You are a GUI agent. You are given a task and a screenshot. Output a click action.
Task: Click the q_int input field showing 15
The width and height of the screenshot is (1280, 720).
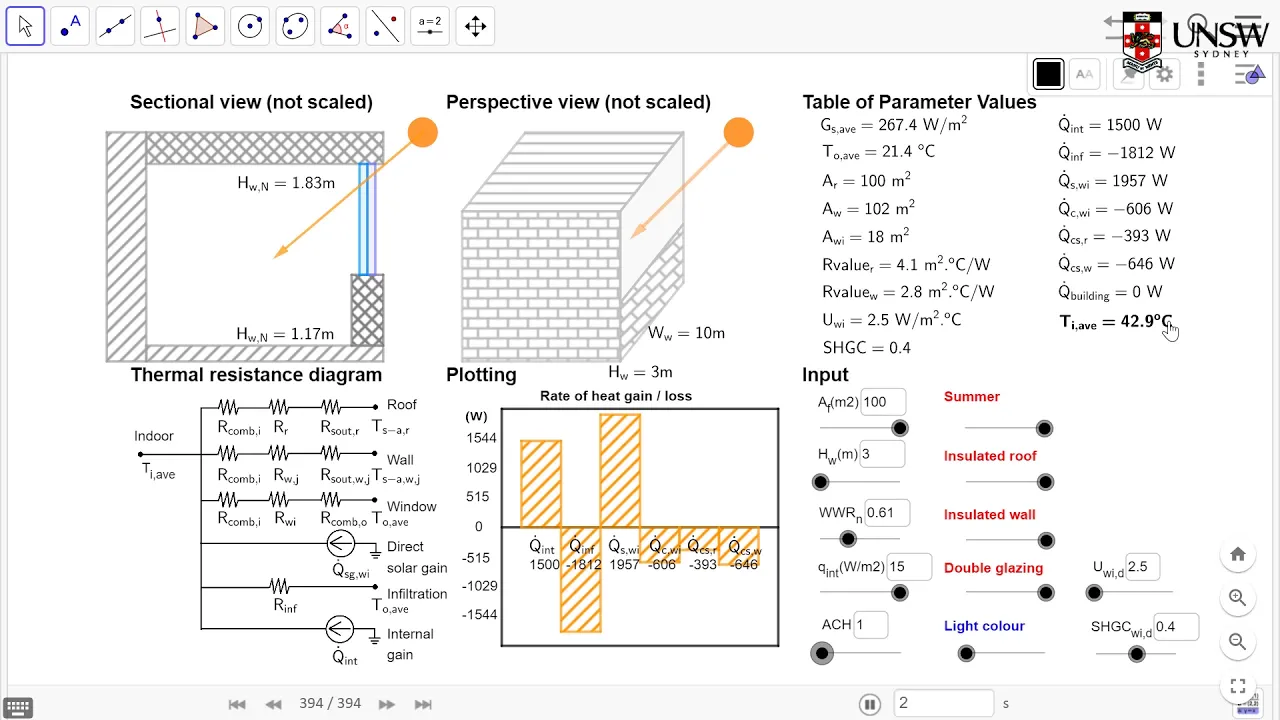[909, 567]
